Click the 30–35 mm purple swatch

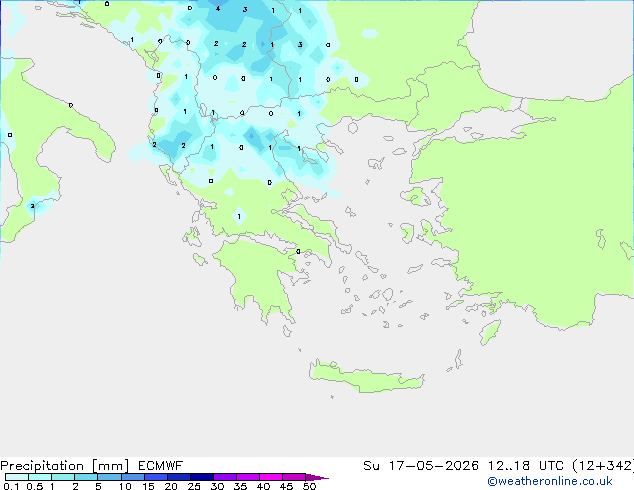pyautogui.click(x=225, y=477)
